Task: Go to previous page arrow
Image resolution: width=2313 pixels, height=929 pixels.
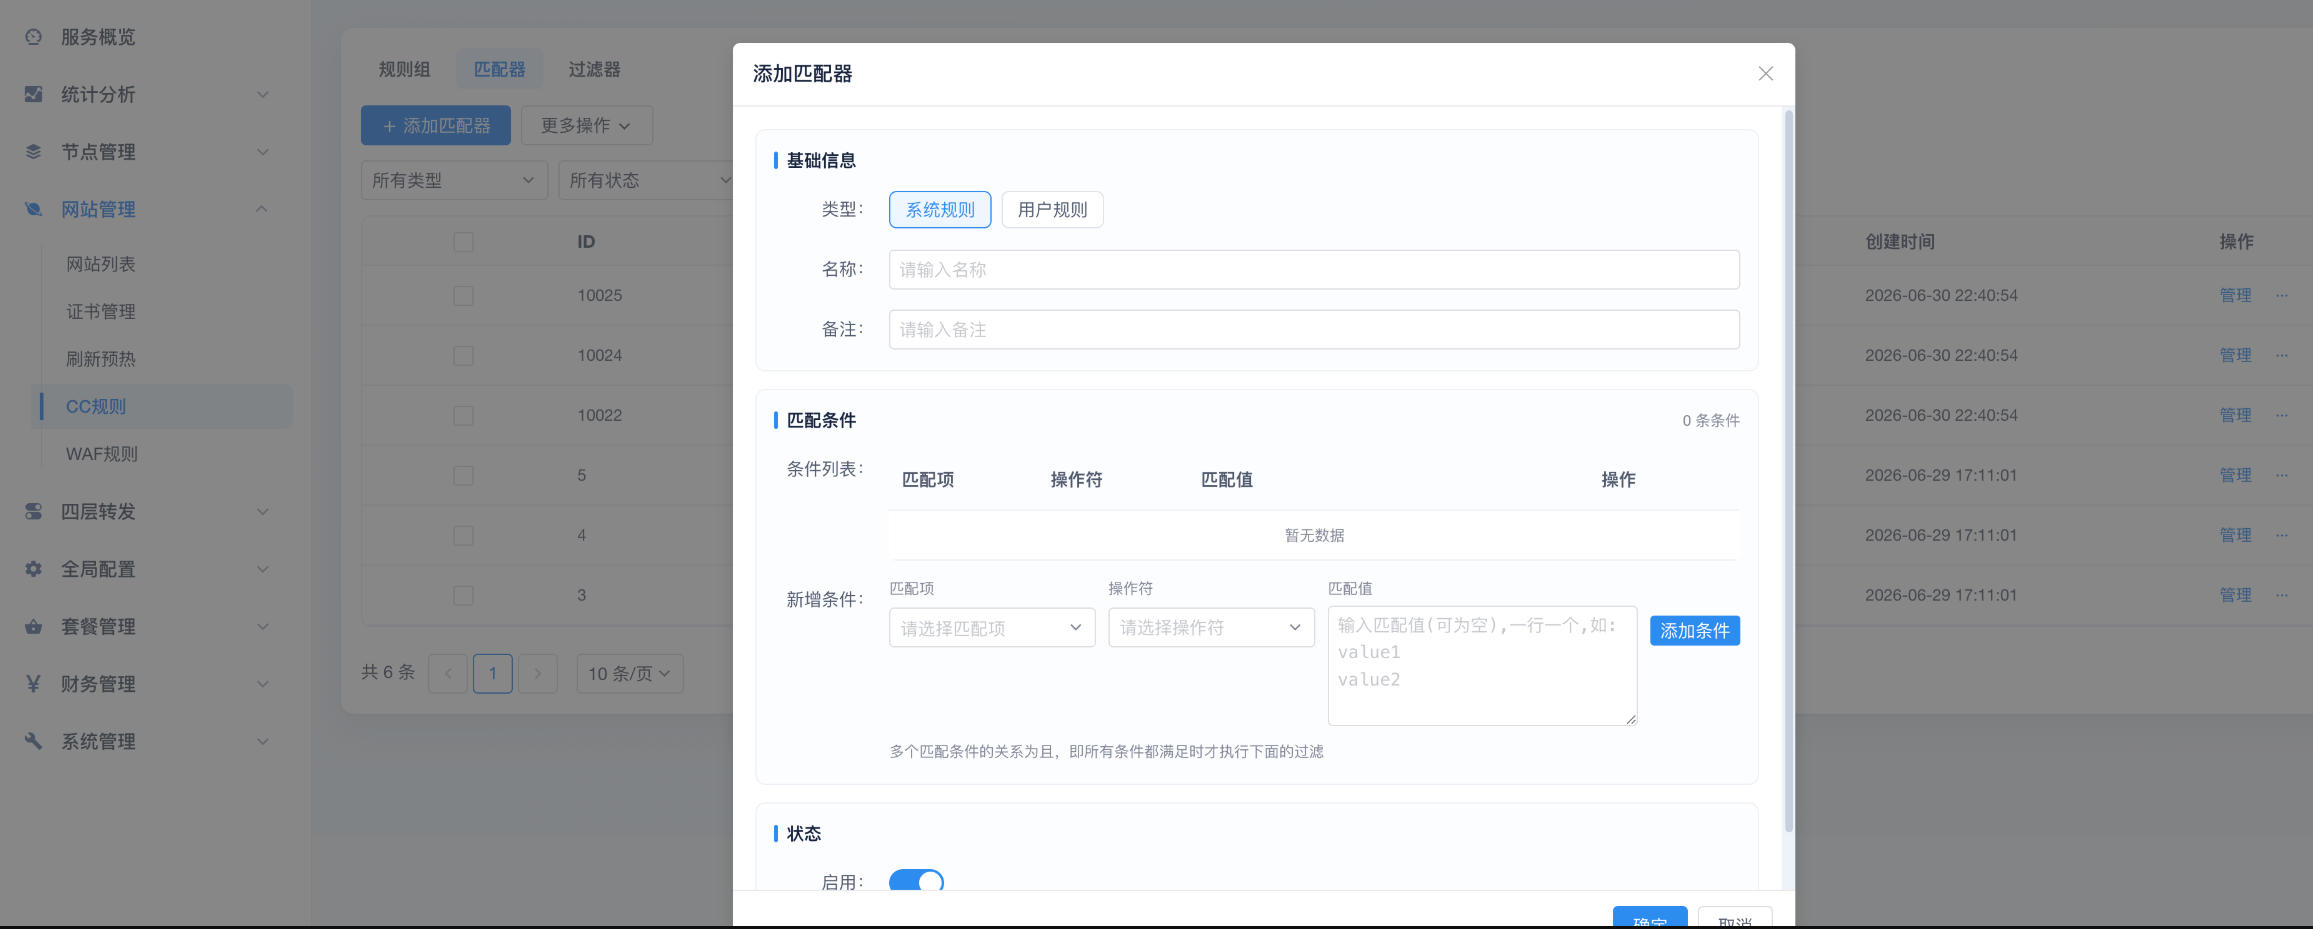Action: tap(448, 674)
